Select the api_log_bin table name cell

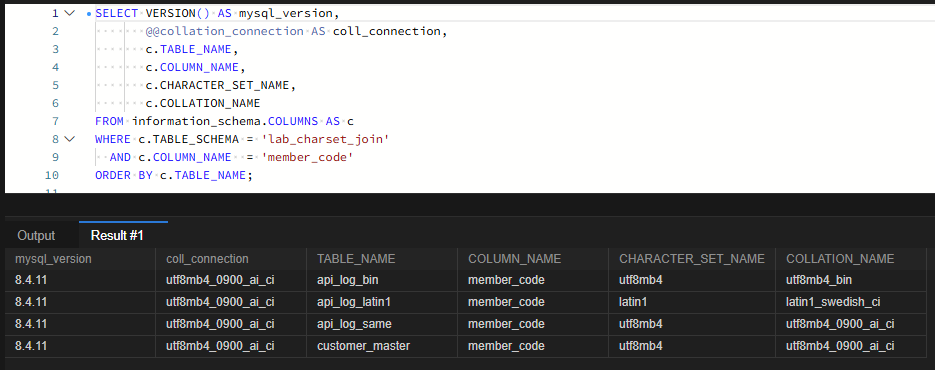point(382,280)
